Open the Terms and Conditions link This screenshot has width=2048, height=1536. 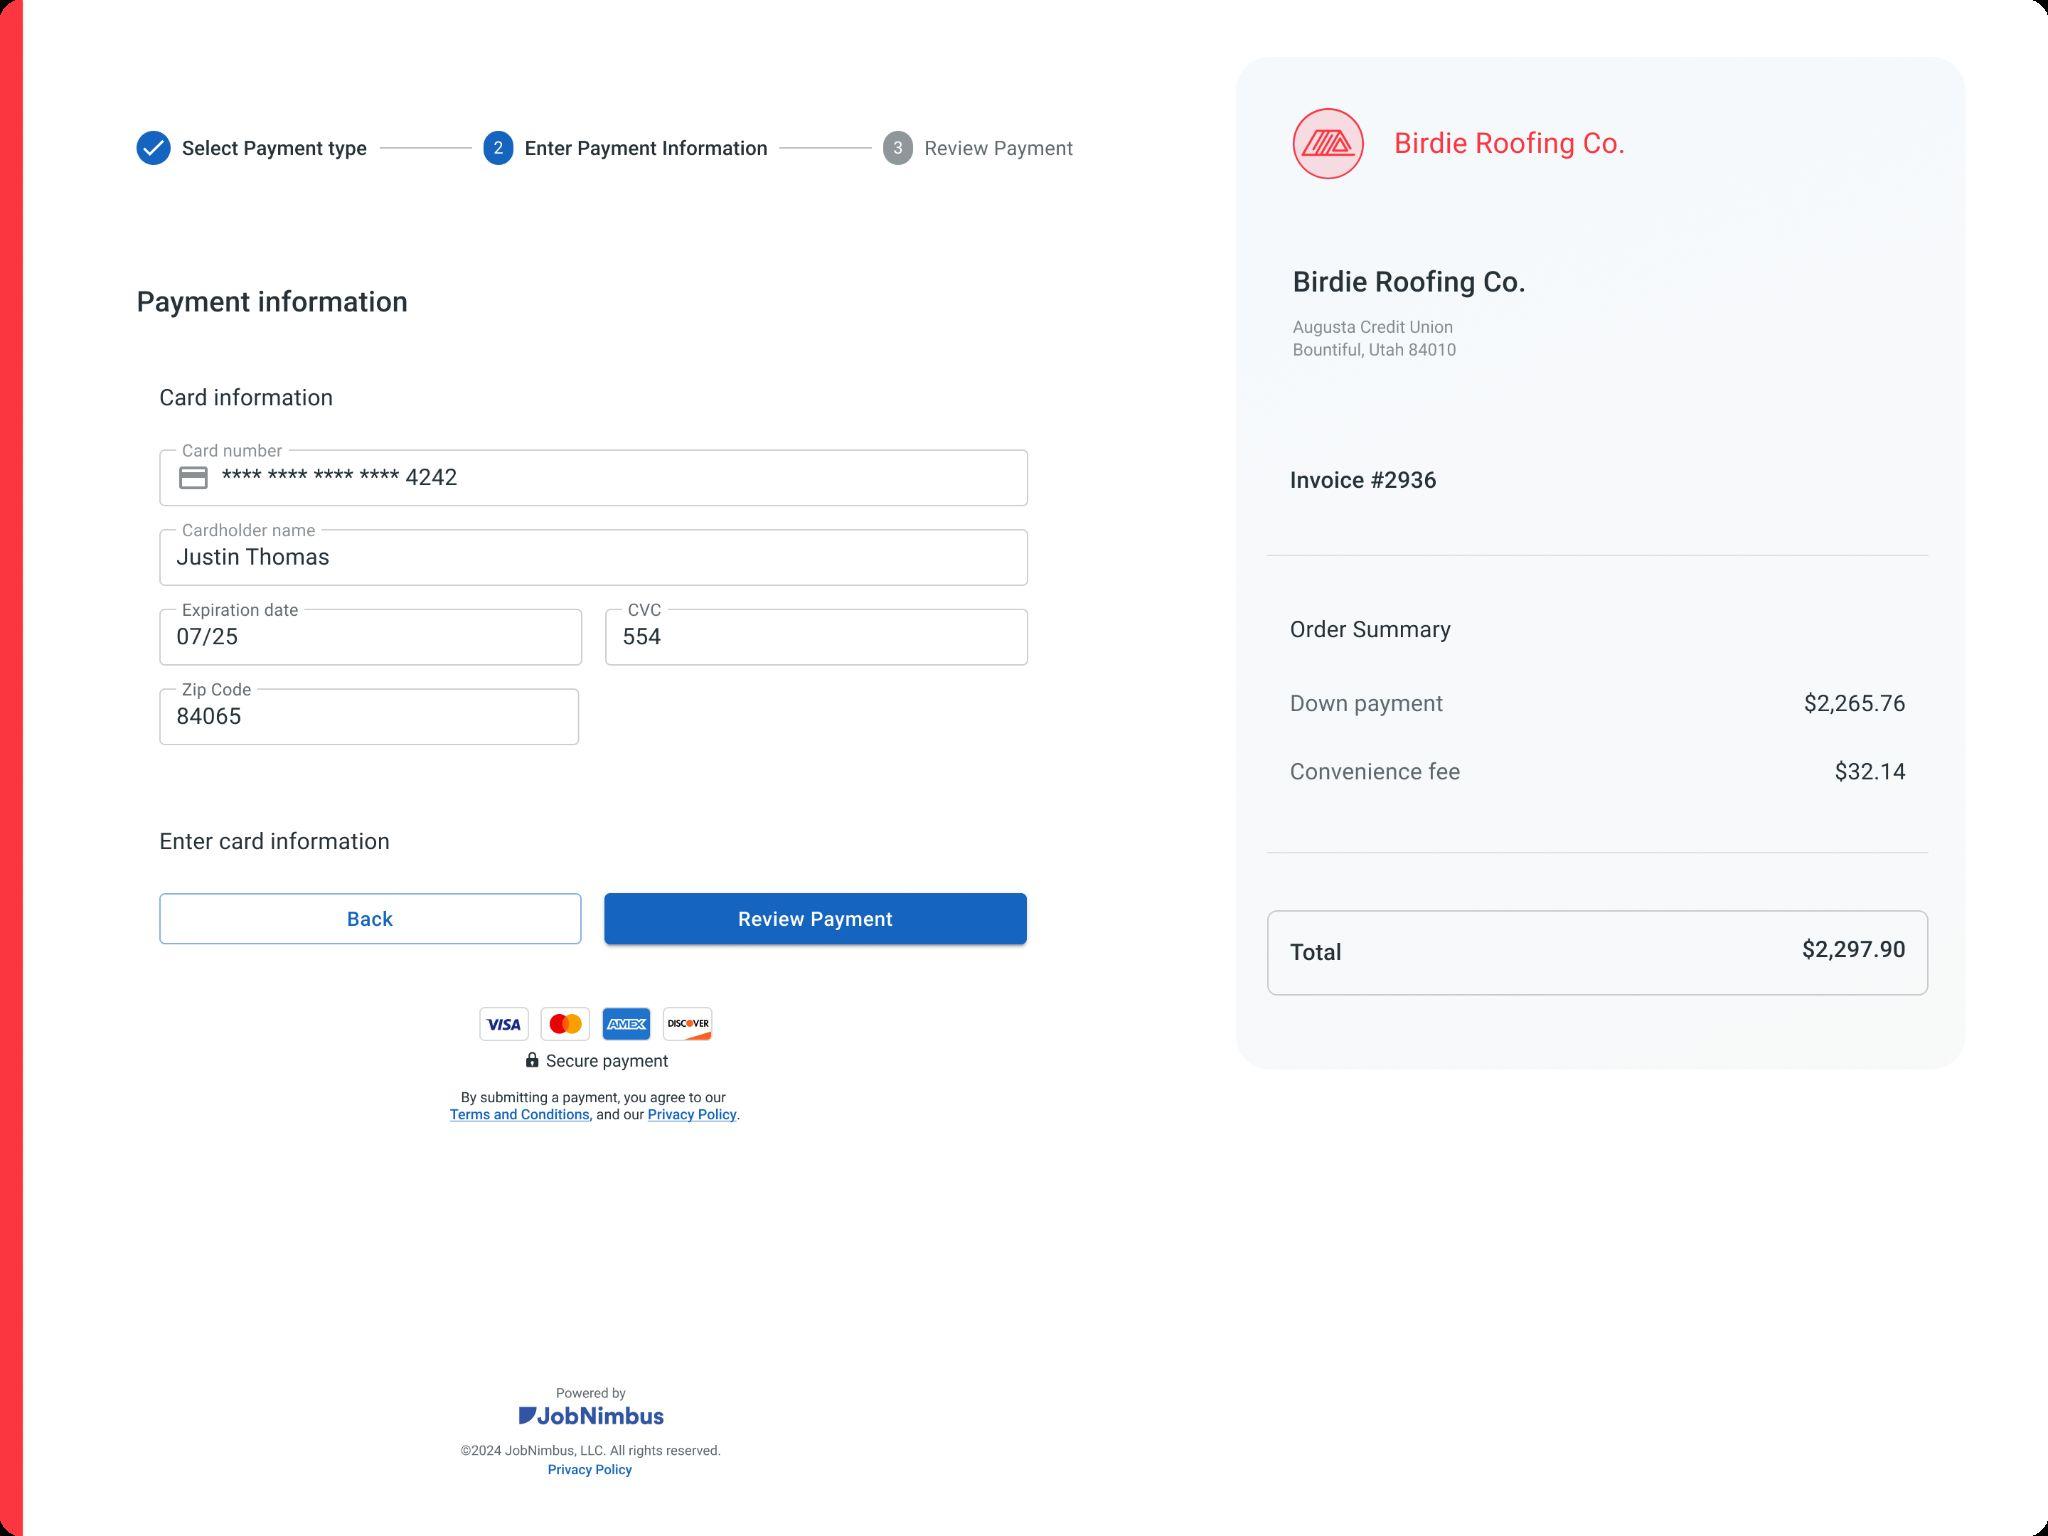(519, 1115)
